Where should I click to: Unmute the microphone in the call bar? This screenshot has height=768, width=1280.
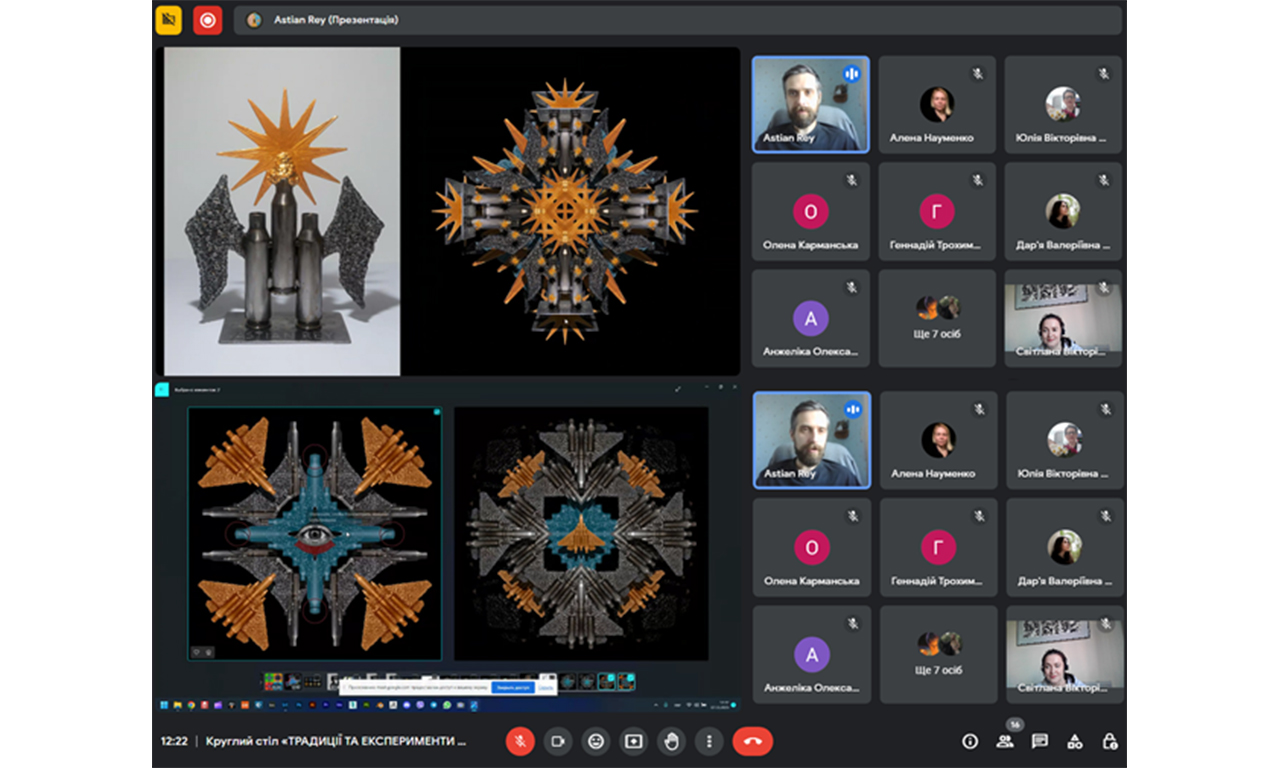pos(520,741)
